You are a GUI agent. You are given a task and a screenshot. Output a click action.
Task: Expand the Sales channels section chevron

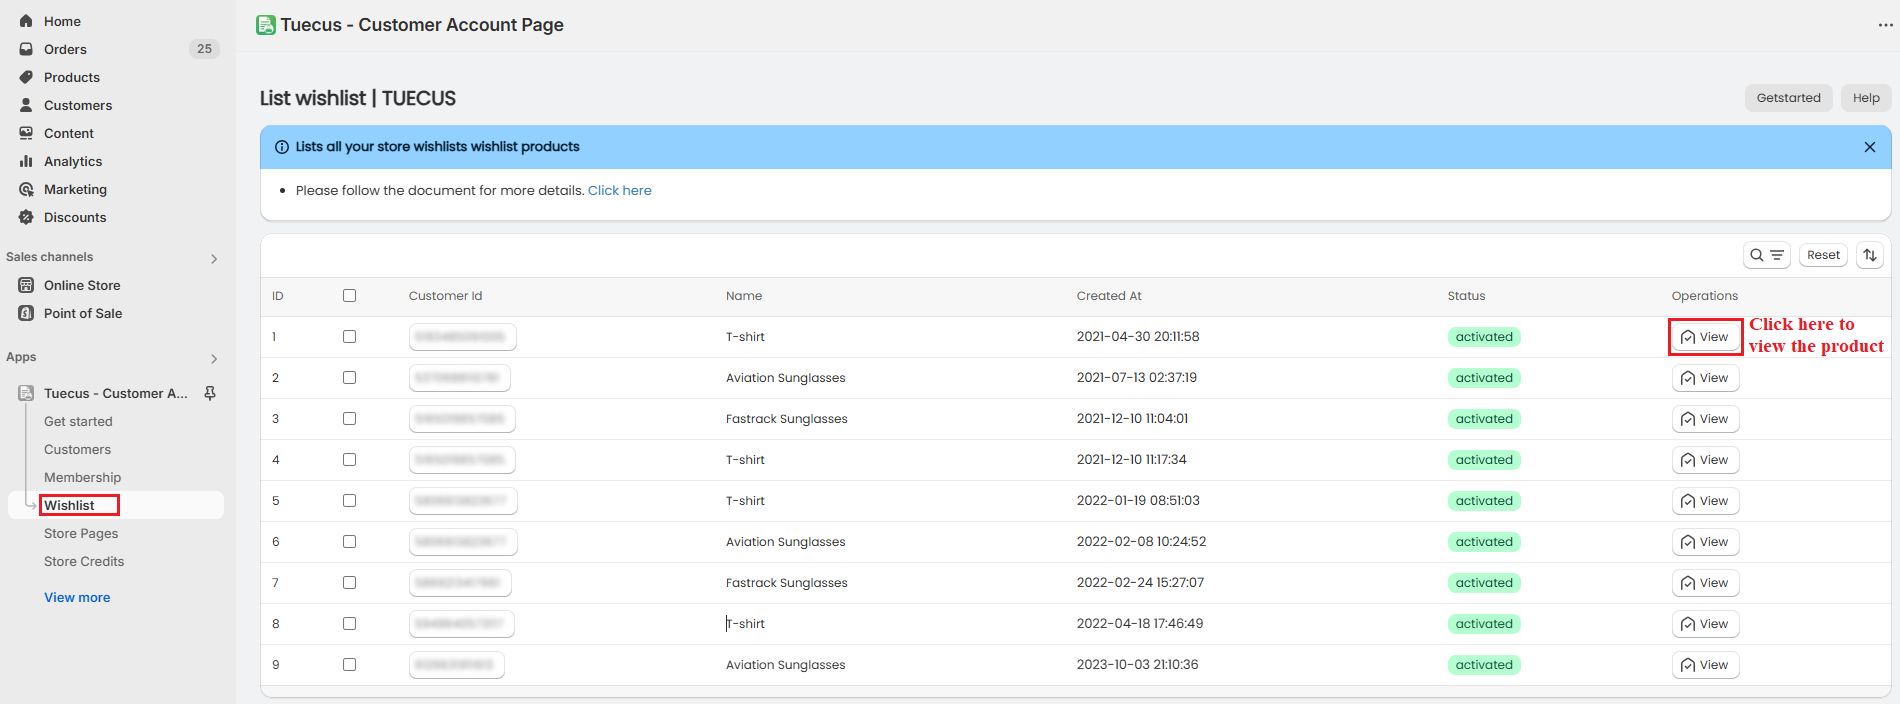214,259
